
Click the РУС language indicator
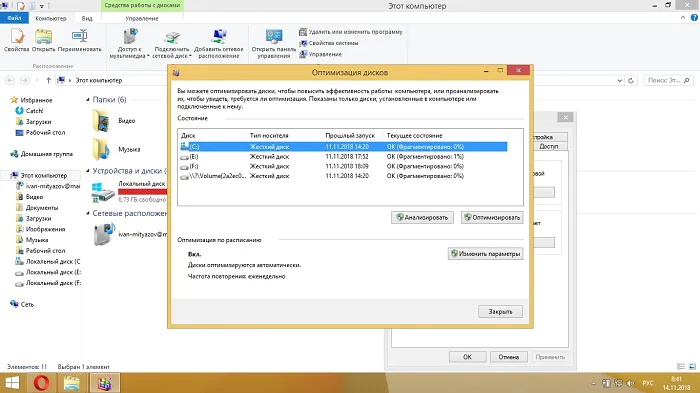[x=648, y=383]
